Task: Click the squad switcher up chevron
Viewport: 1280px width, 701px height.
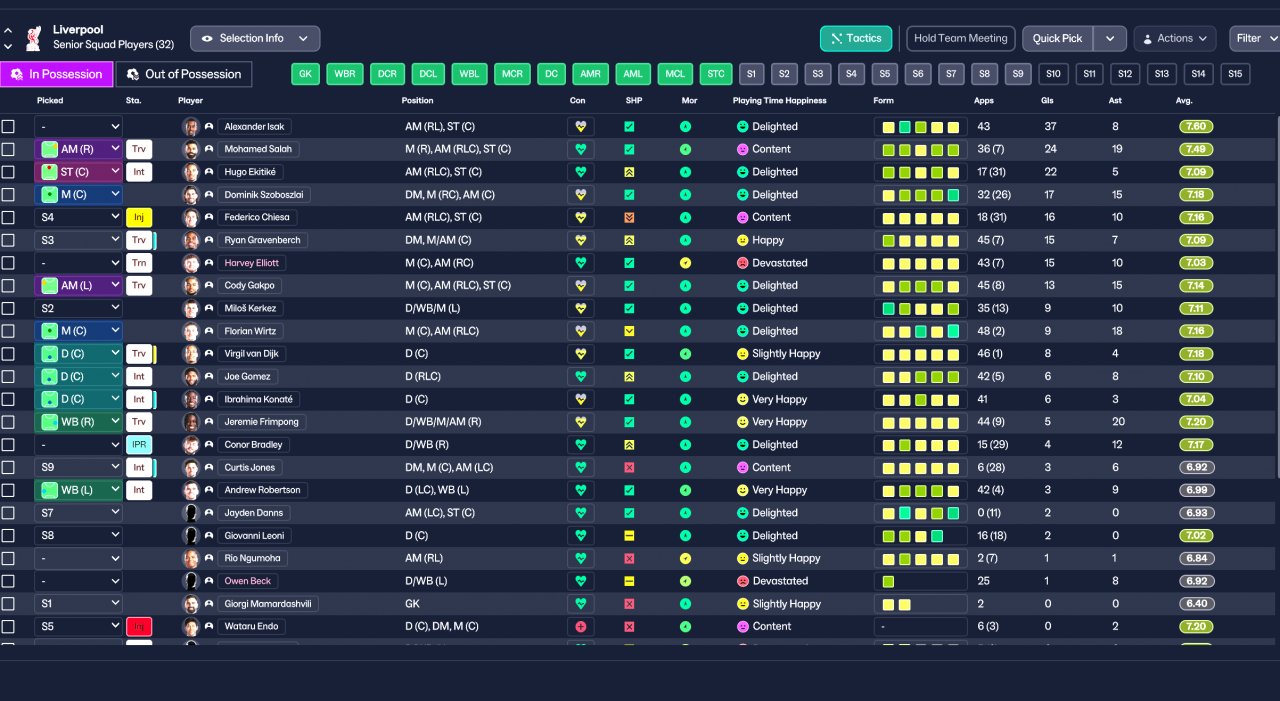Action: (x=8, y=31)
